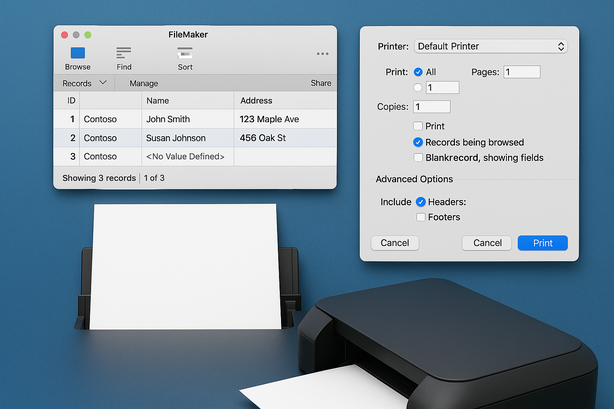Open the Default Printer dropdown
This screenshot has height=409, width=614.
click(x=491, y=46)
